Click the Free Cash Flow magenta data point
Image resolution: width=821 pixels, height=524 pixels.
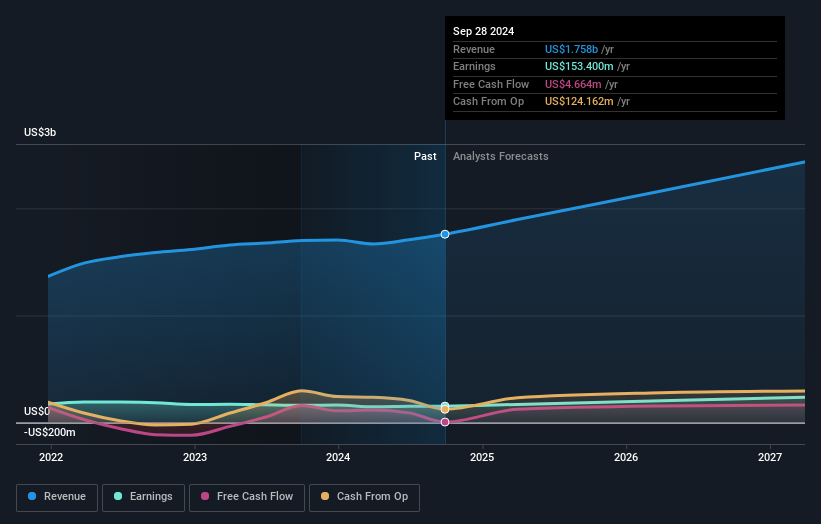pyautogui.click(x=445, y=422)
